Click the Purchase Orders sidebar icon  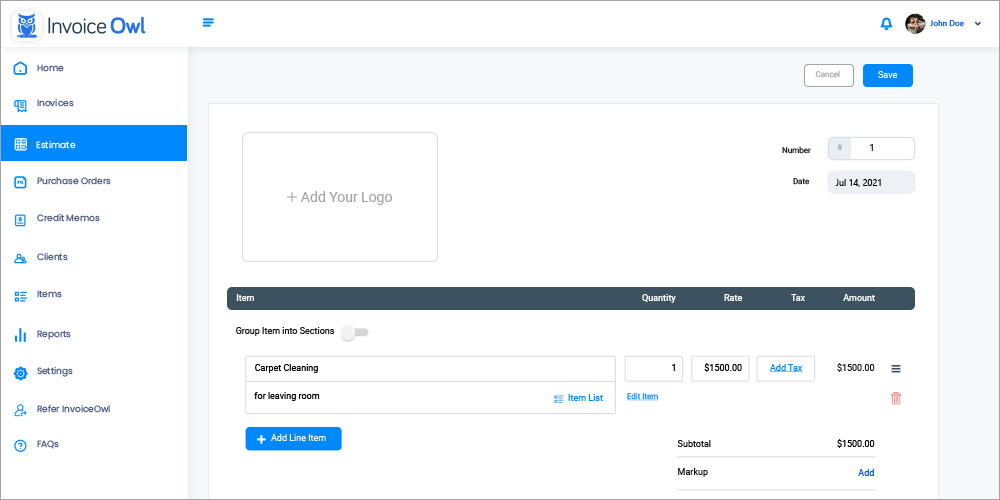click(20, 182)
